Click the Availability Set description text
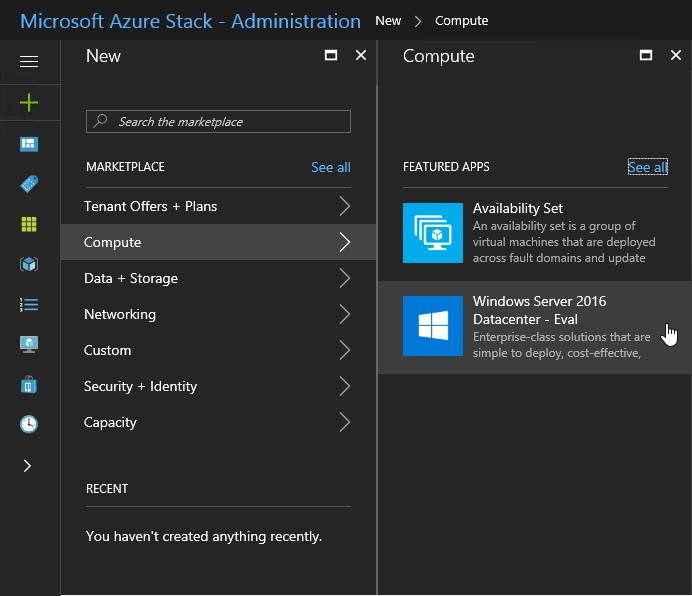 (564, 242)
